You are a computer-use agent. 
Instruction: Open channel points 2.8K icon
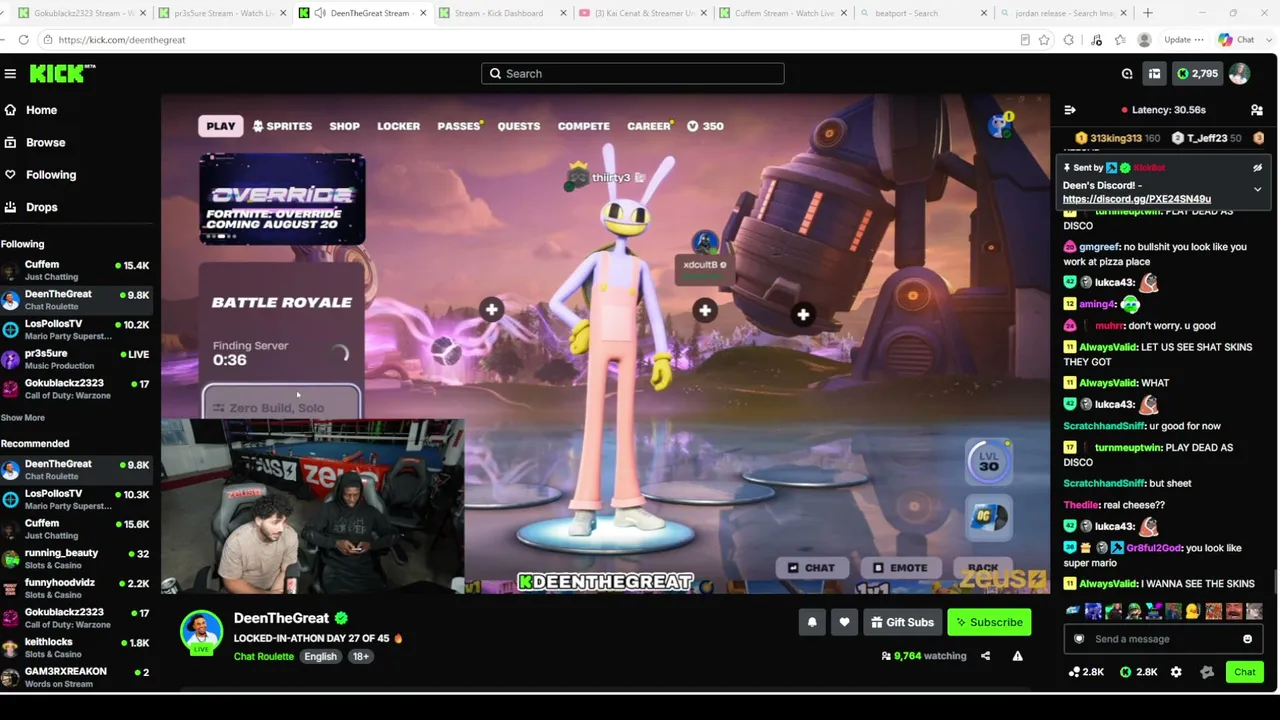pos(1086,672)
